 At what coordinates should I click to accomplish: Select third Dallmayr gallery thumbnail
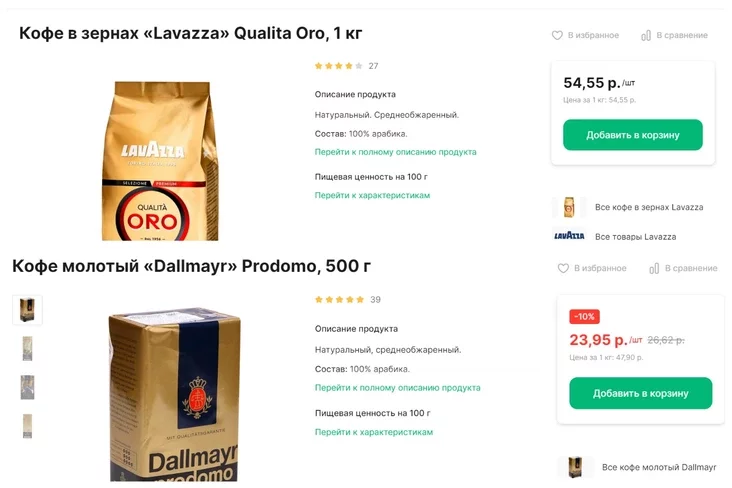tap(28, 387)
